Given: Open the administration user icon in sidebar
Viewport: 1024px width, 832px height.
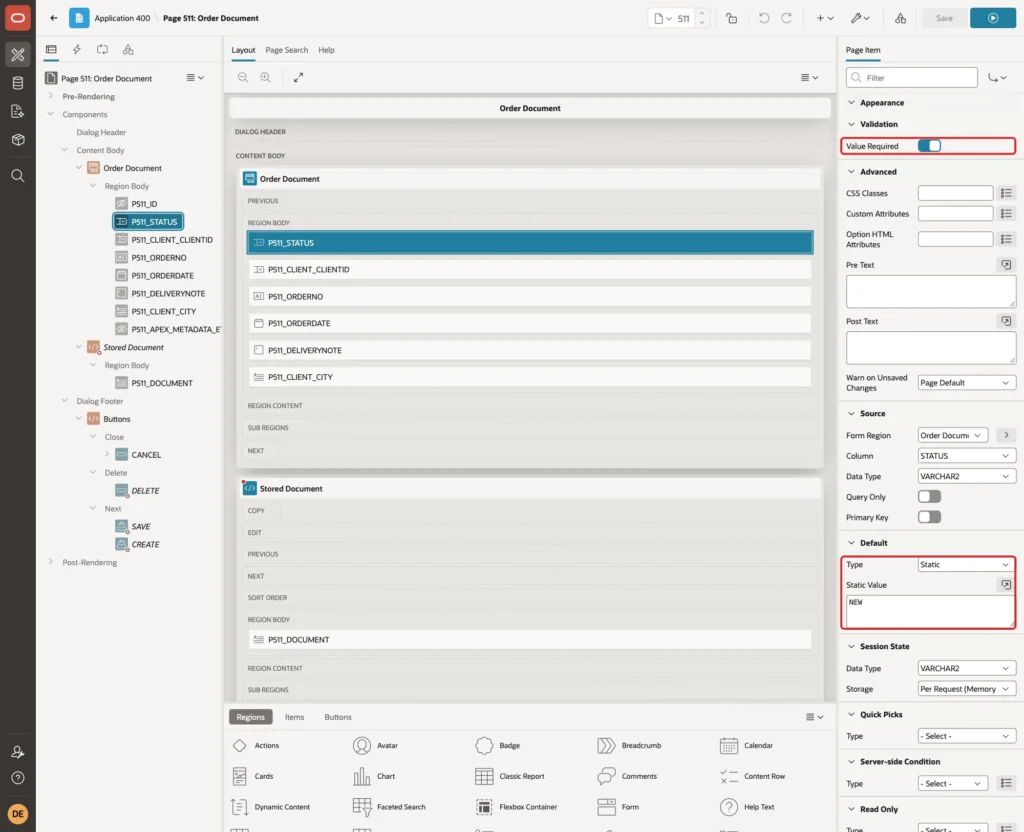Looking at the screenshot, I should click(x=18, y=752).
